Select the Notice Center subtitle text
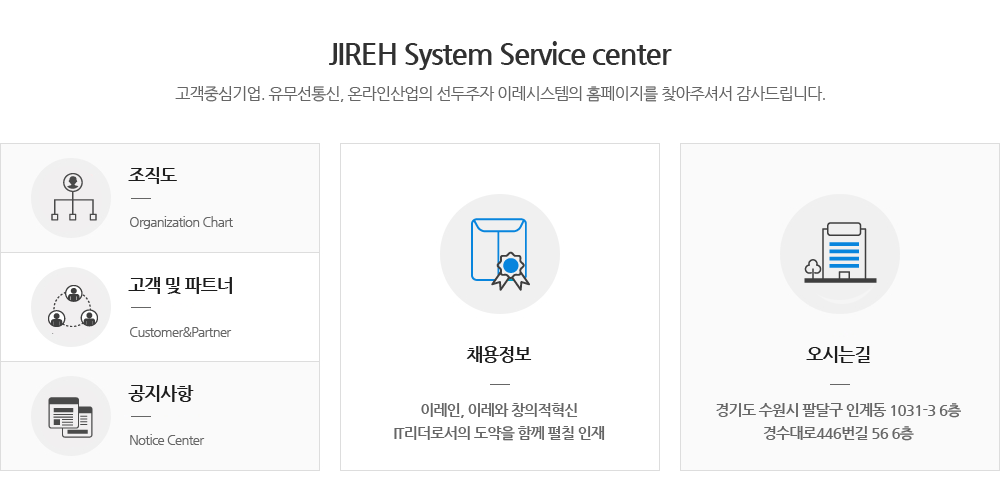 pyautogui.click(x=166, y=440)
